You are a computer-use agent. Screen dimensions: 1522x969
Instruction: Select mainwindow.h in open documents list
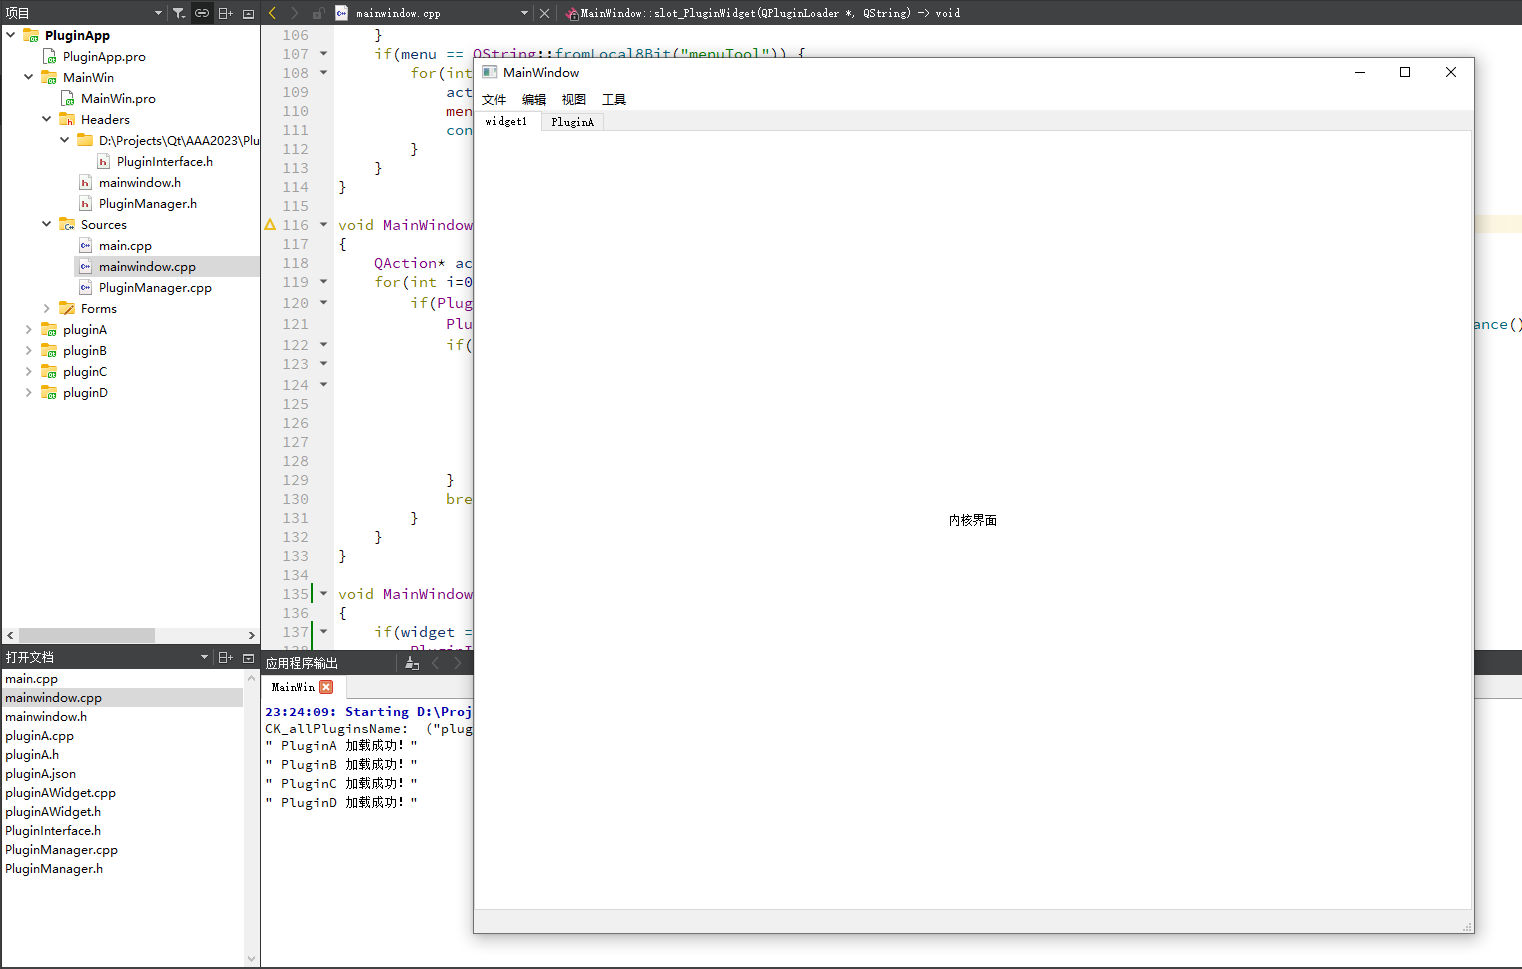click(46, 716)
